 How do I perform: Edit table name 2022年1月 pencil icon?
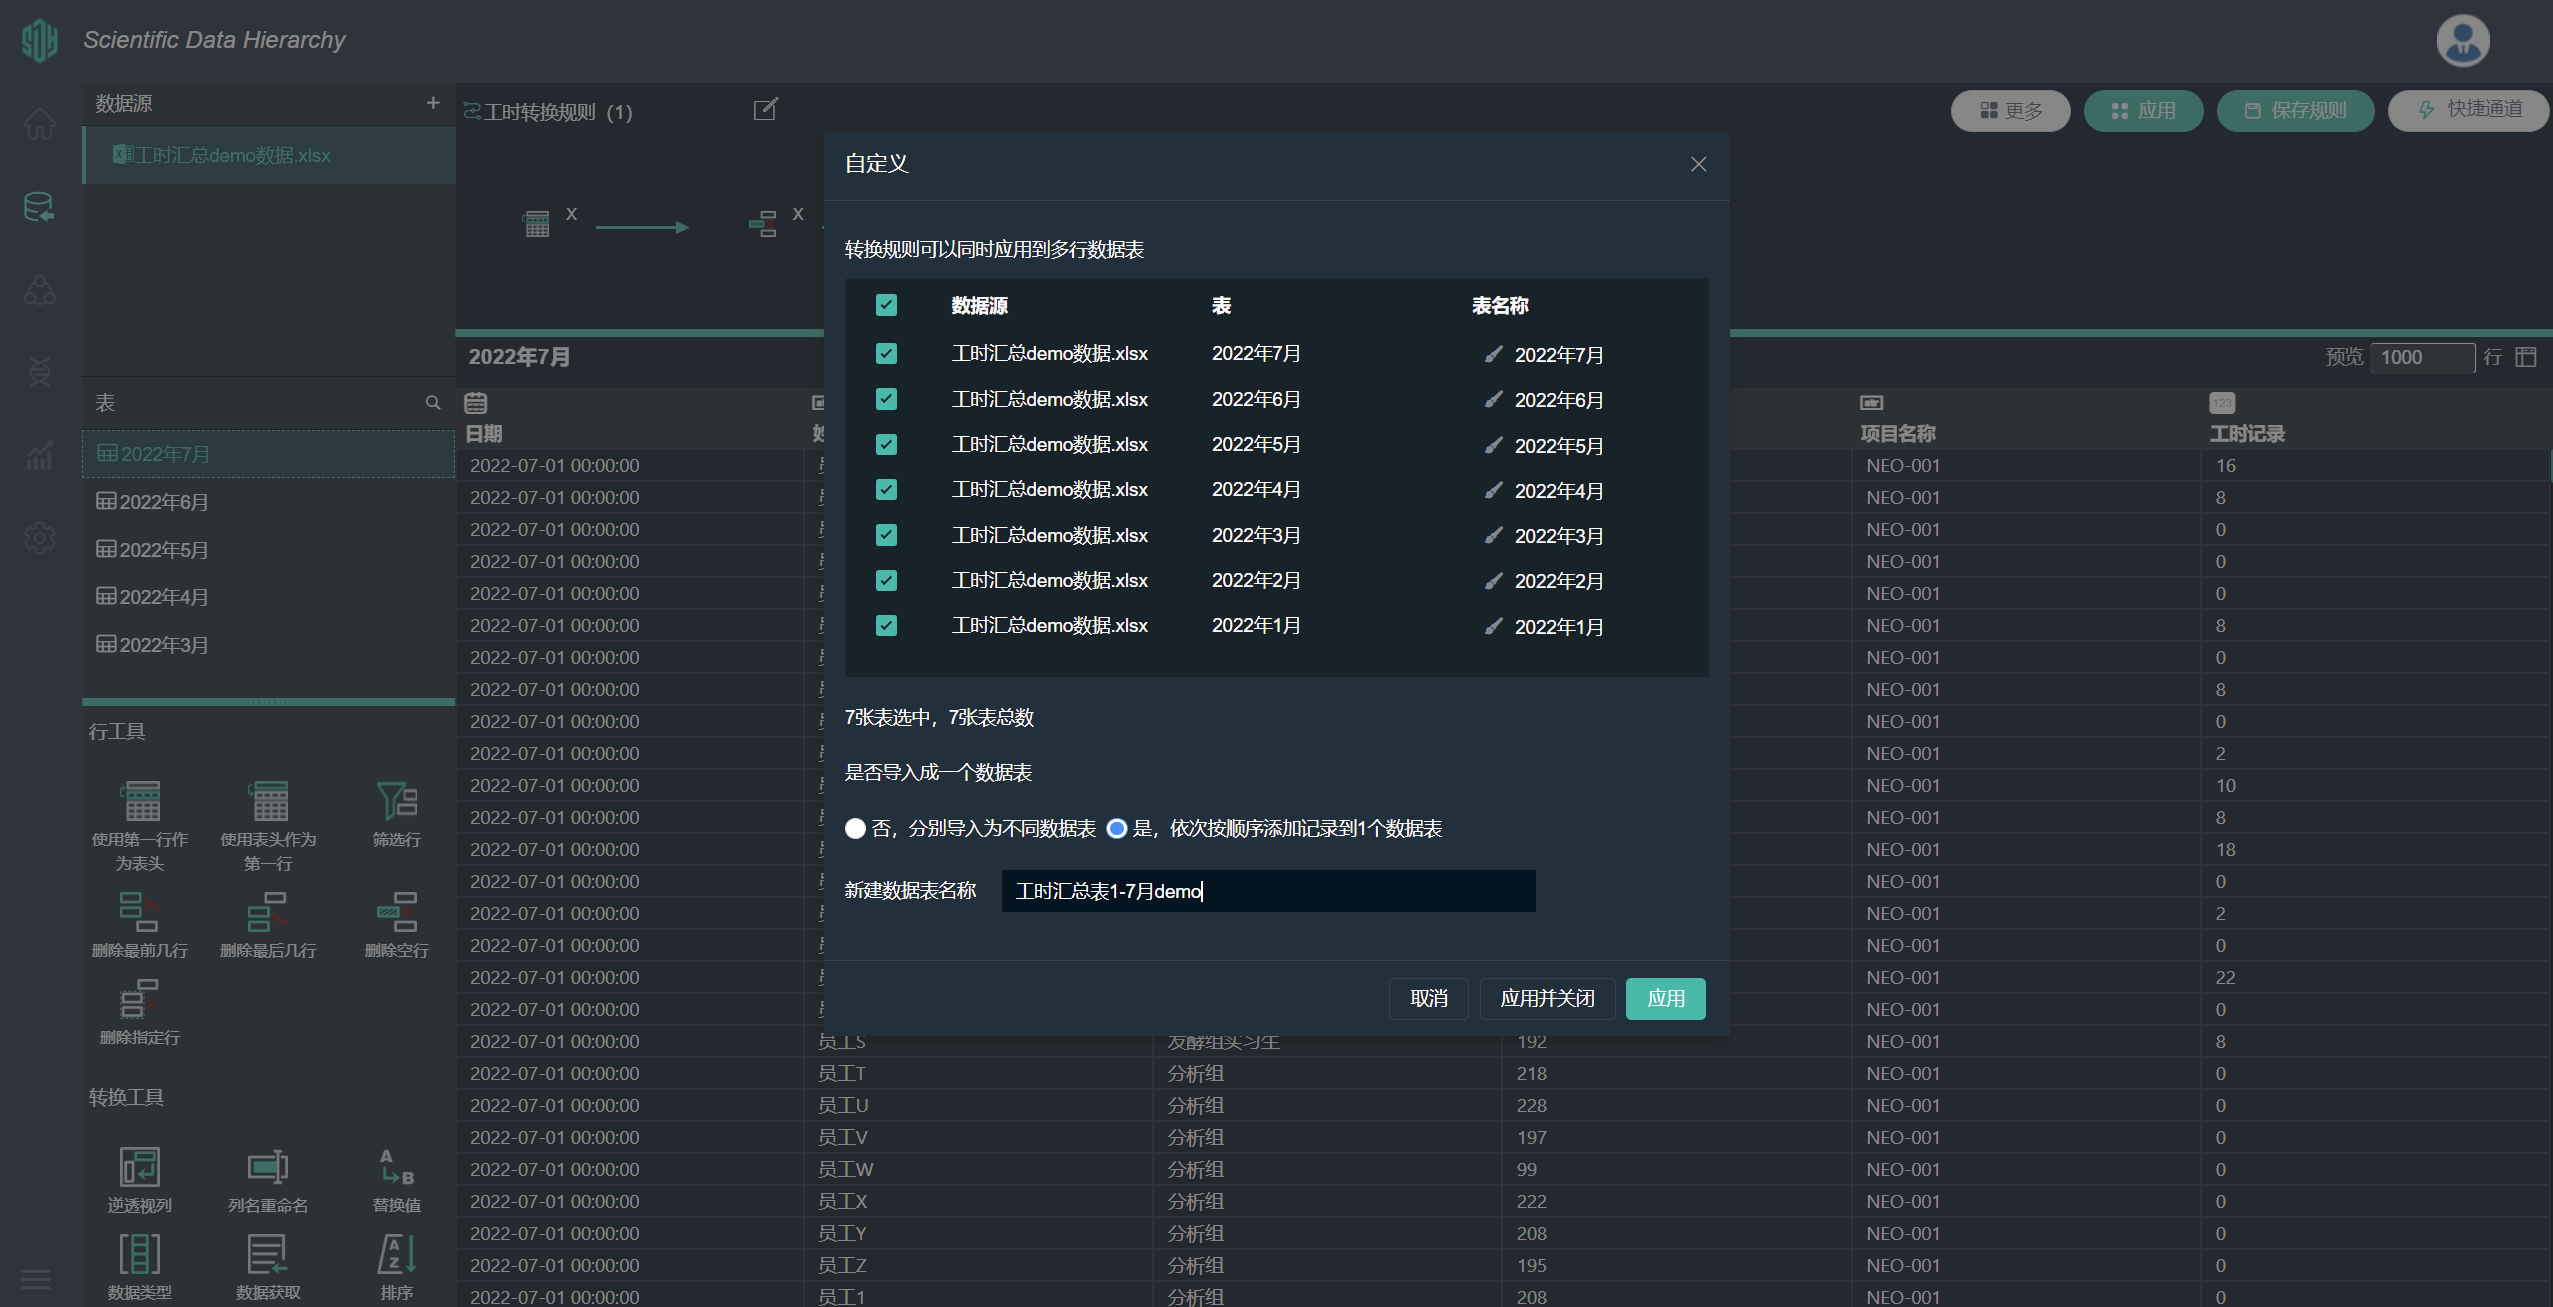1493,626
